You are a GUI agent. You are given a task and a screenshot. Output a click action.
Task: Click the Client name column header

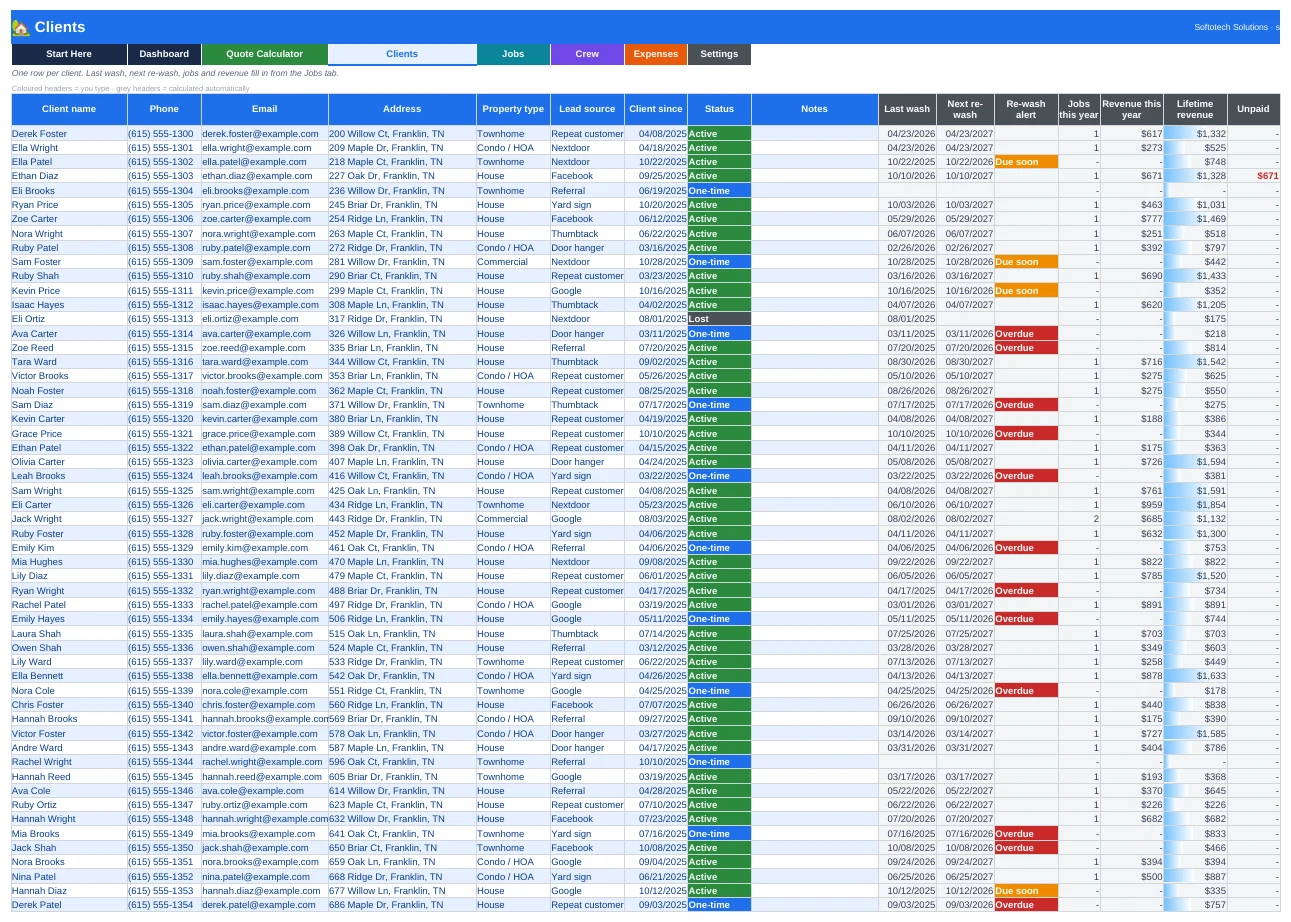pyautogui.click(x=69, y=109)
